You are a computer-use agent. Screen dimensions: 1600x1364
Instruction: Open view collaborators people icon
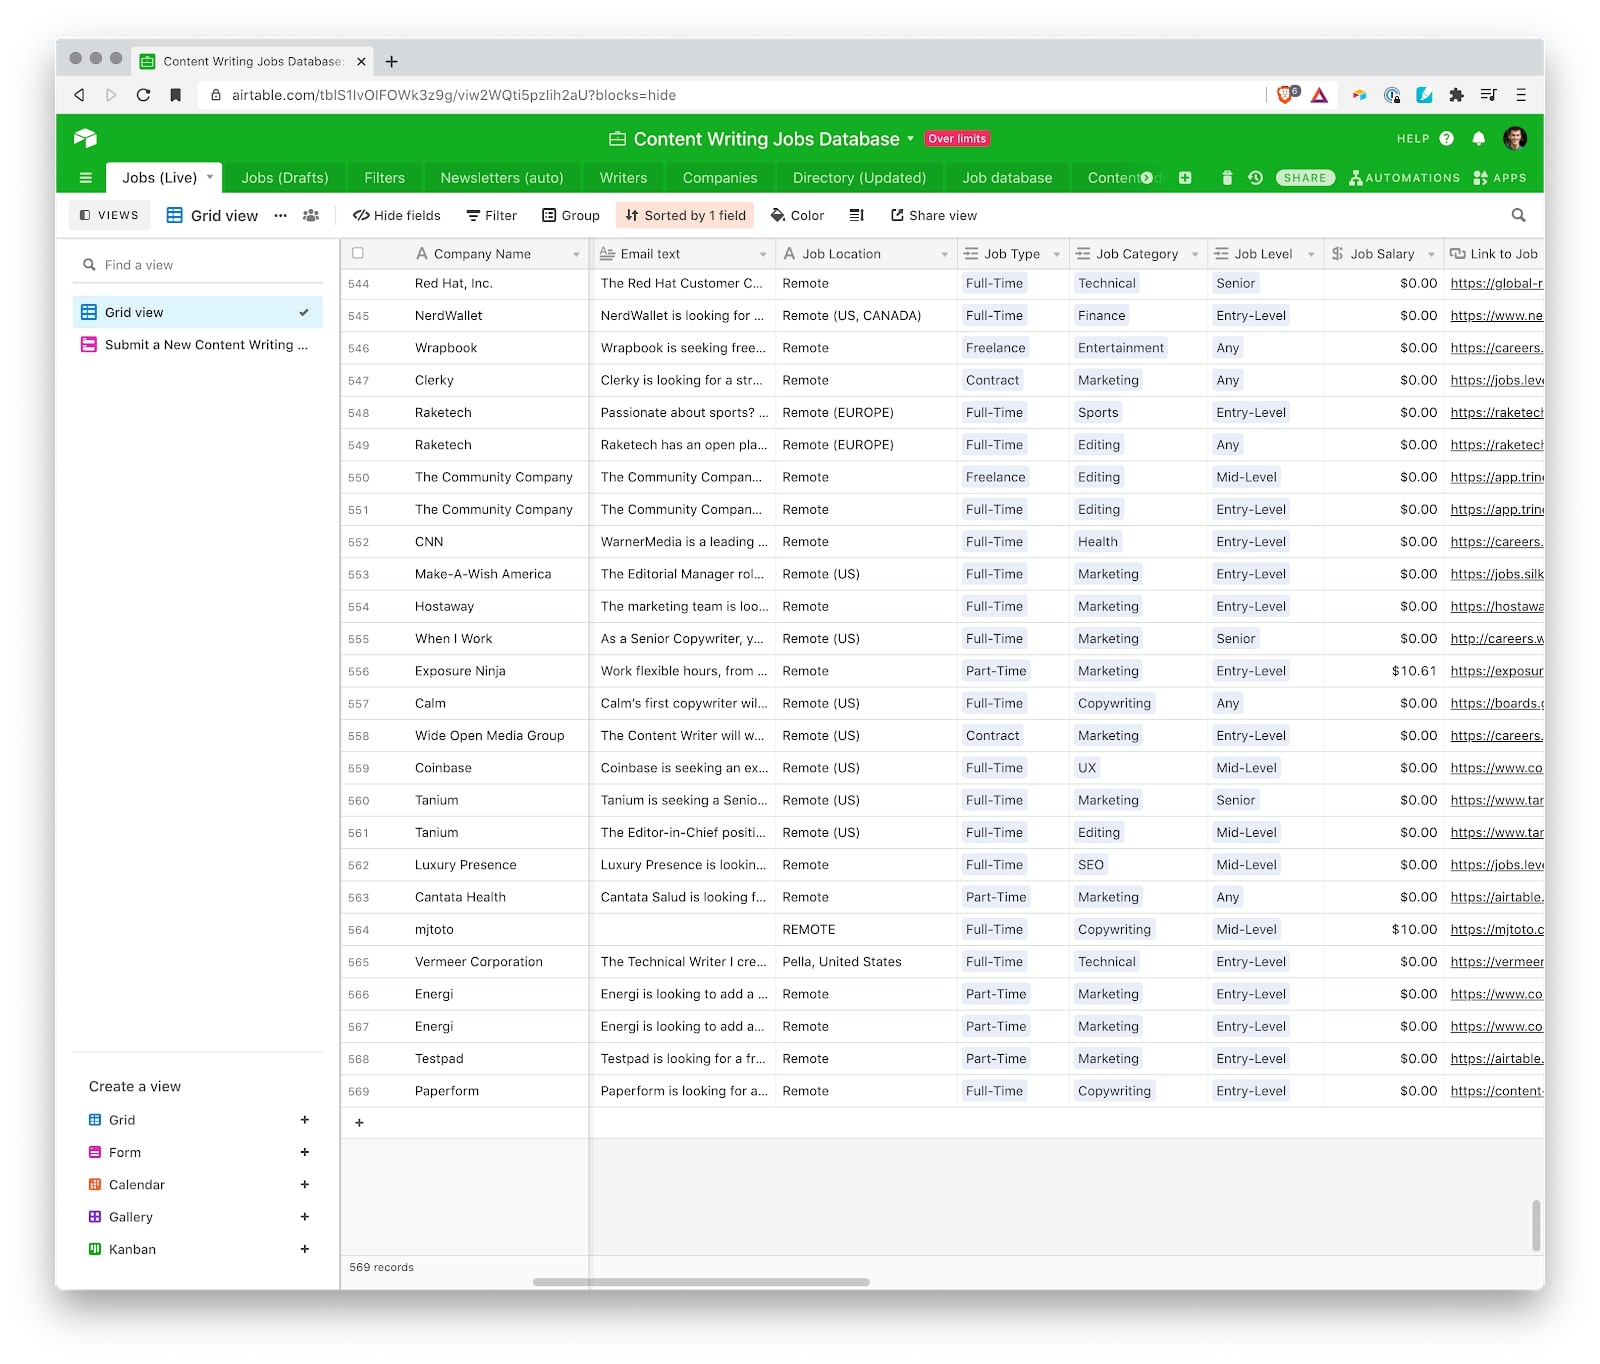tap(311, 215)
